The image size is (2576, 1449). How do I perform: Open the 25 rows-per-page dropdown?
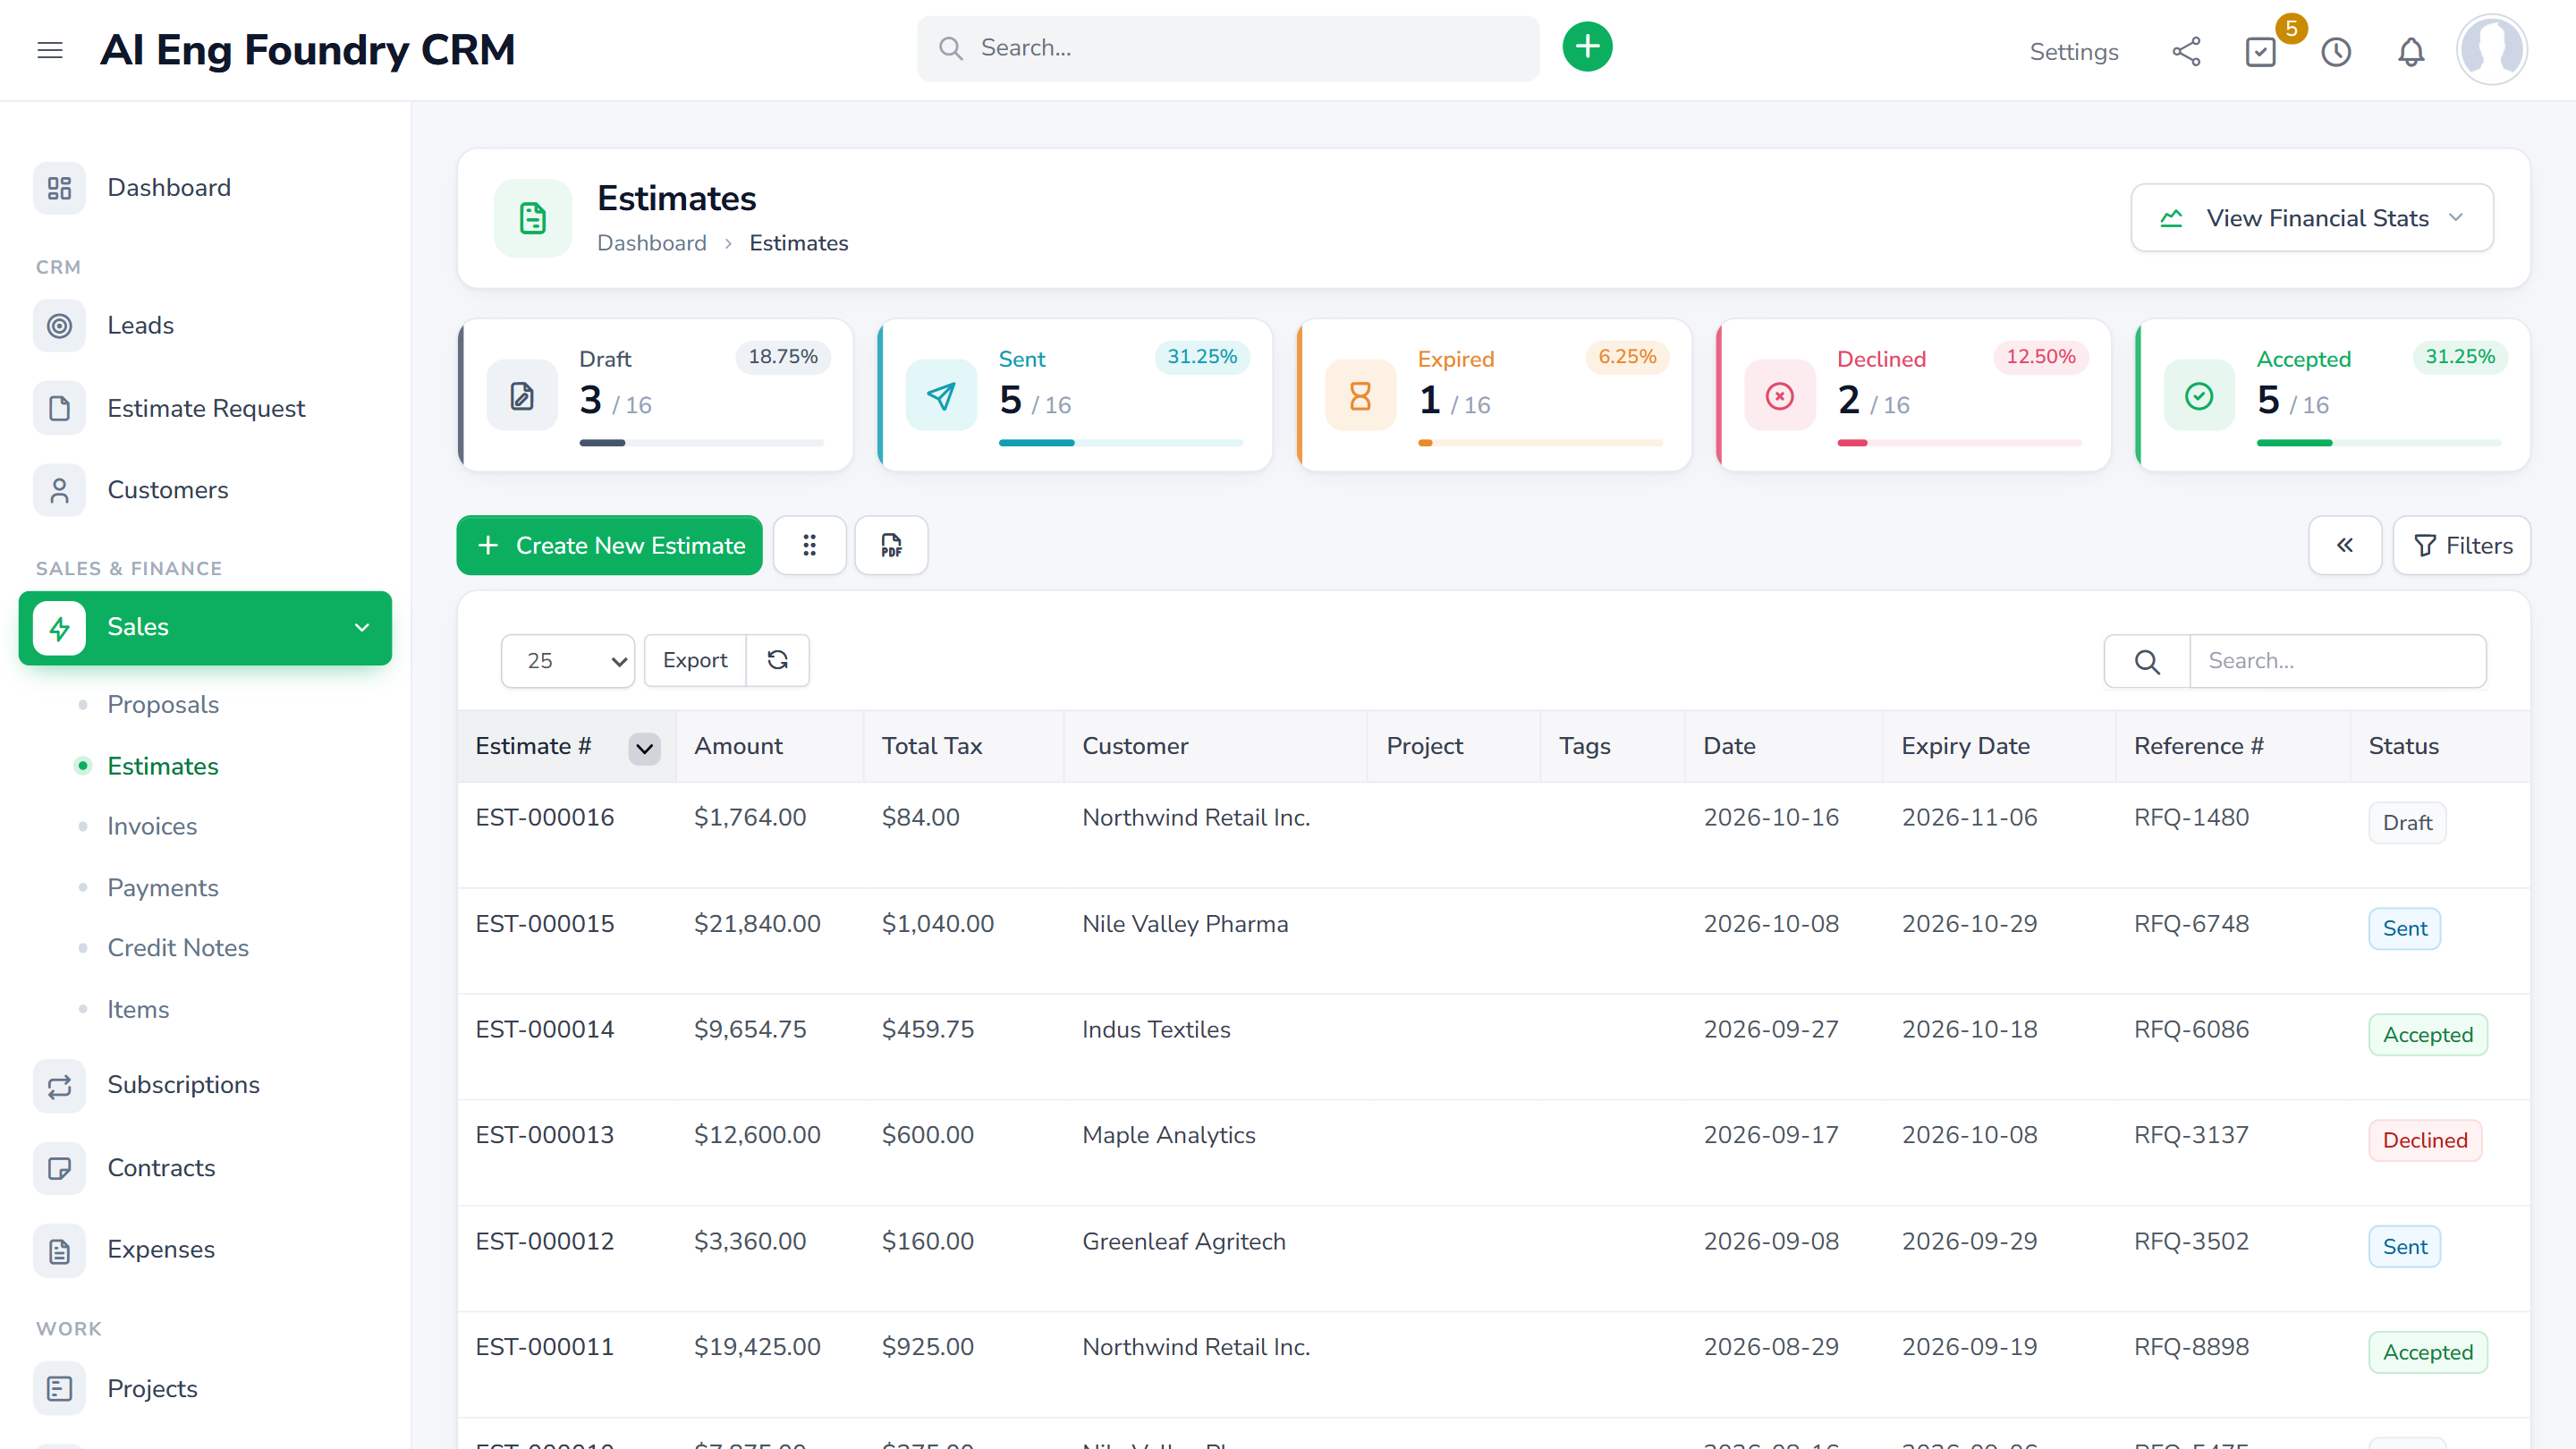point(567,661)
